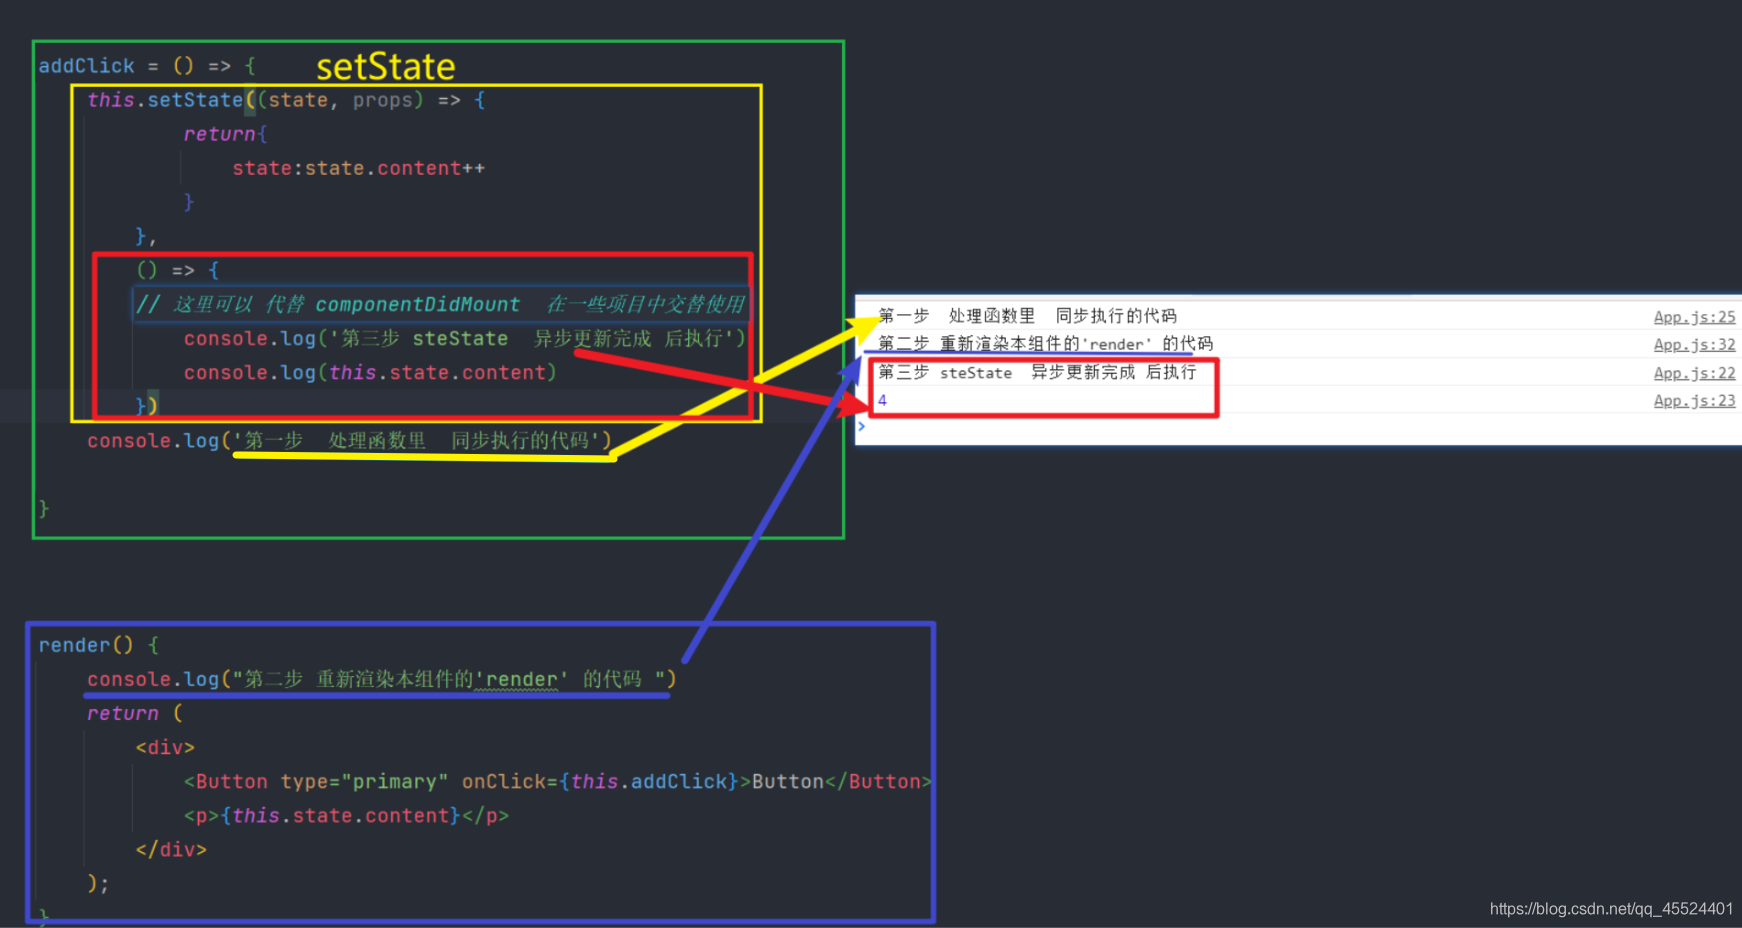Viewport: 1742px width, 928px height.
Task: Click the setState annotation title
Action: [x=386, y=66]
